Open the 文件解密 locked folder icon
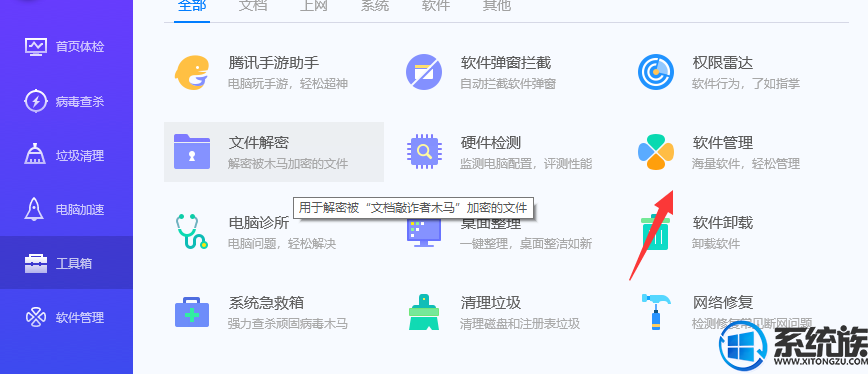This screenshot has width=868, height=374. coord(192,151)
